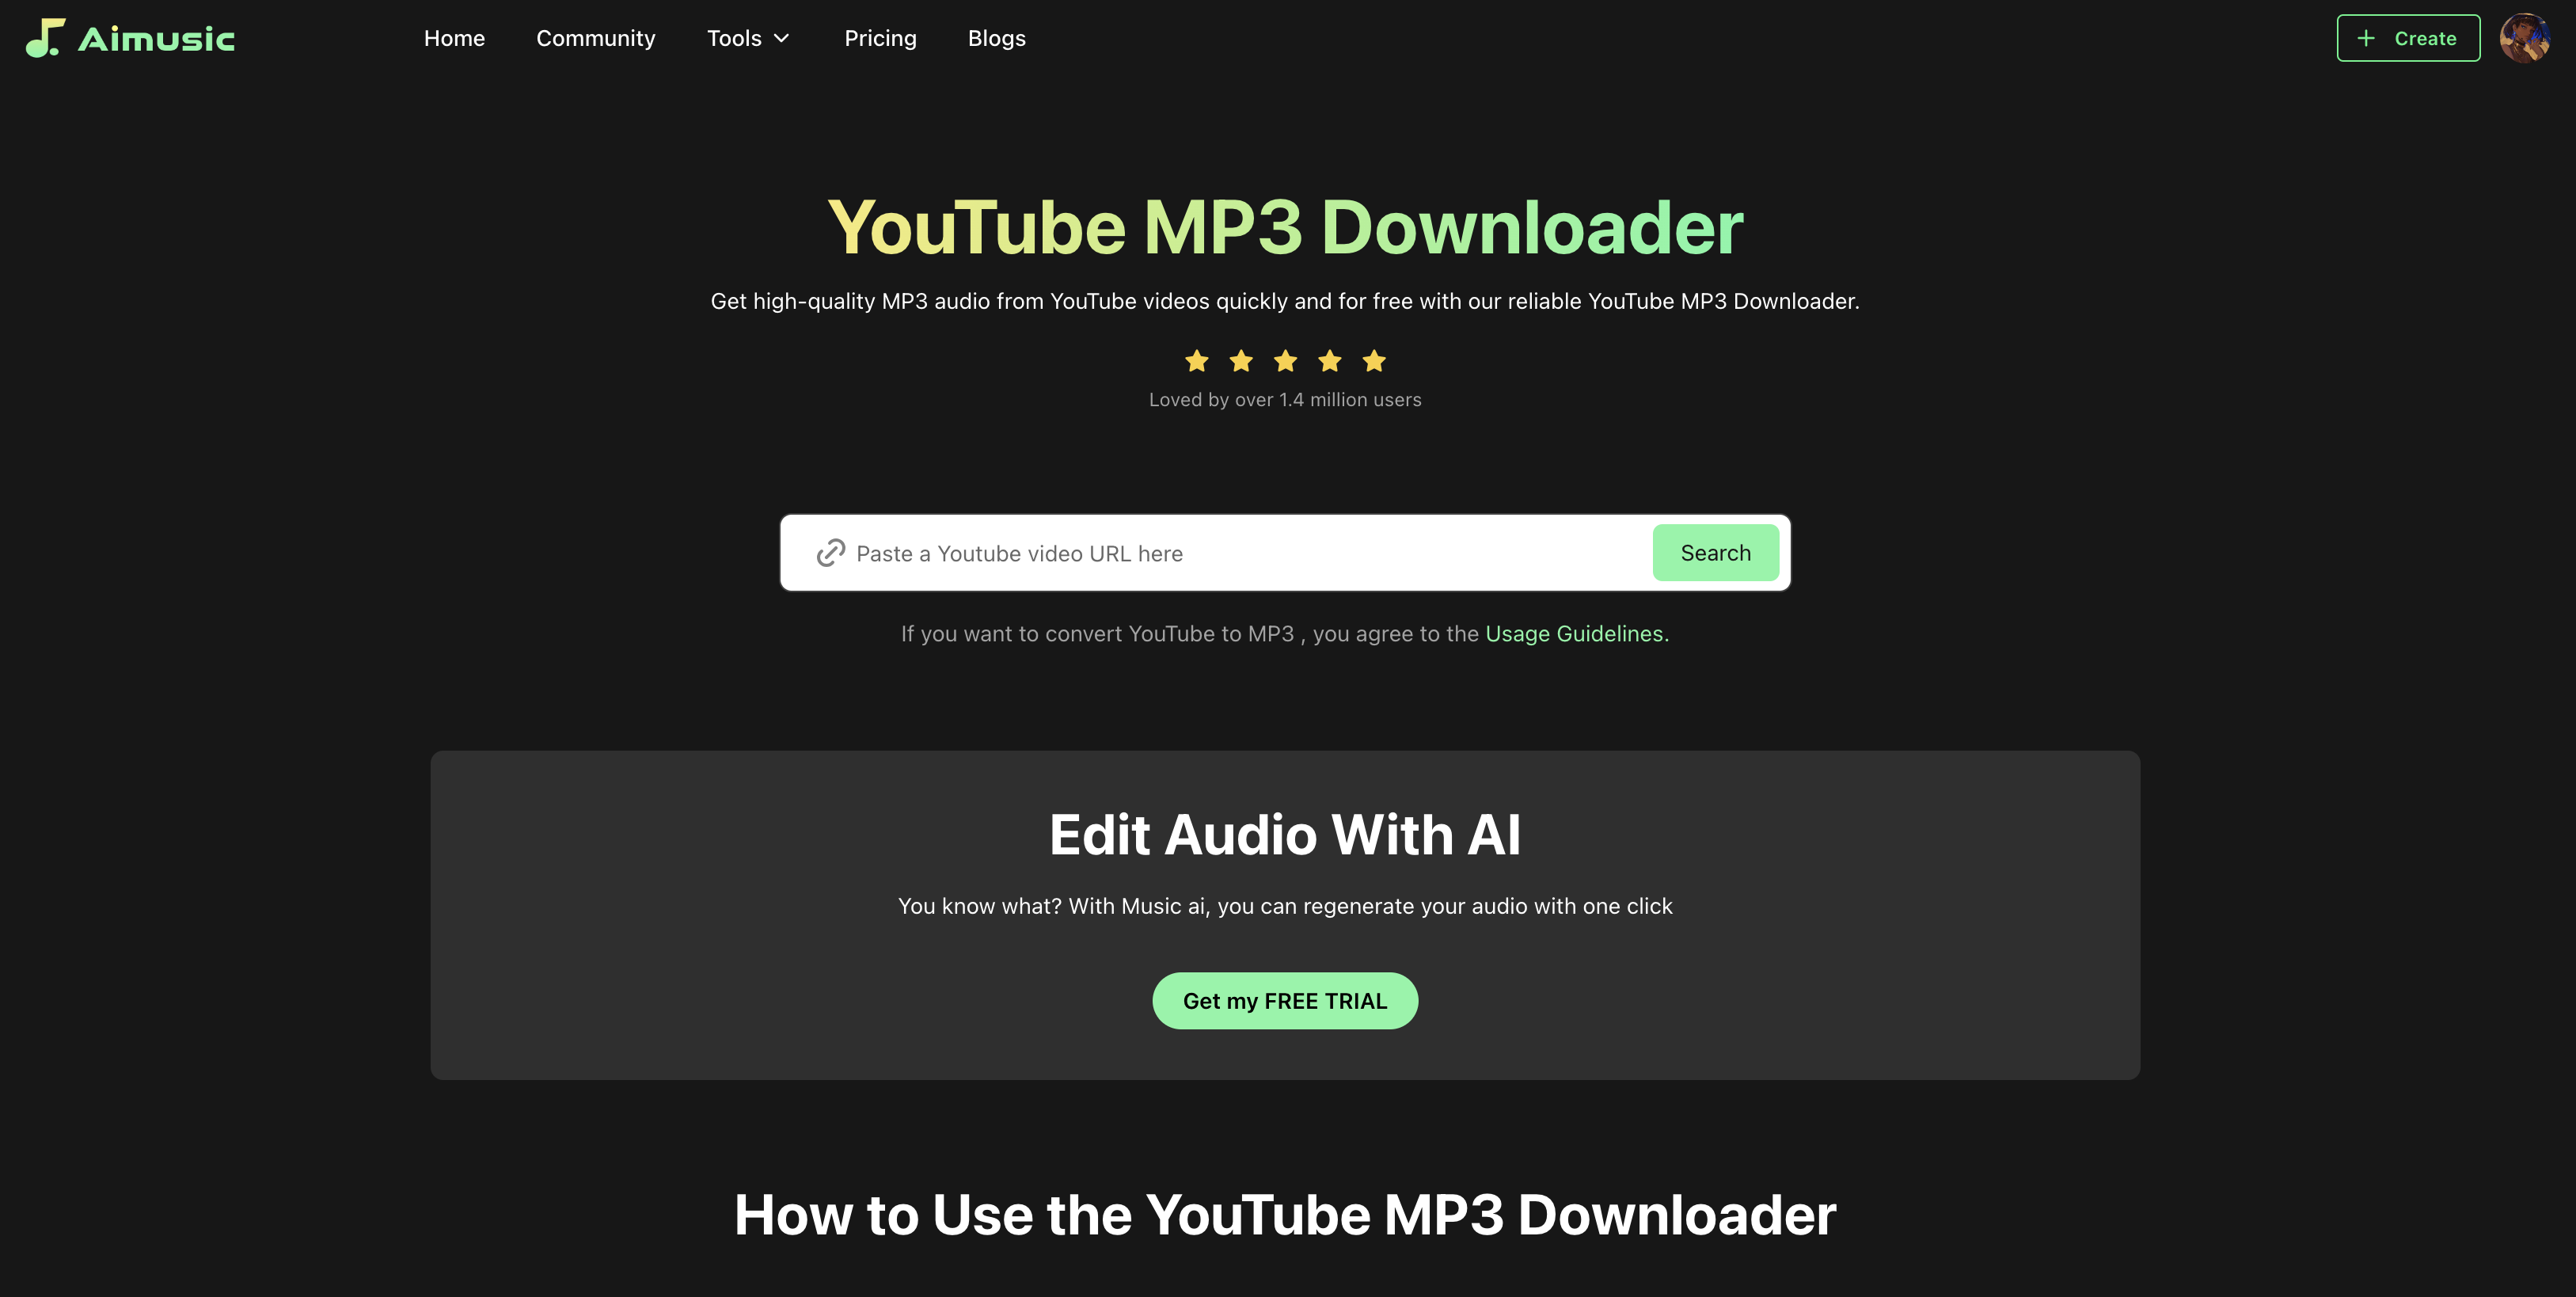
Task: Click the Search button
Action: (1716, 553)
